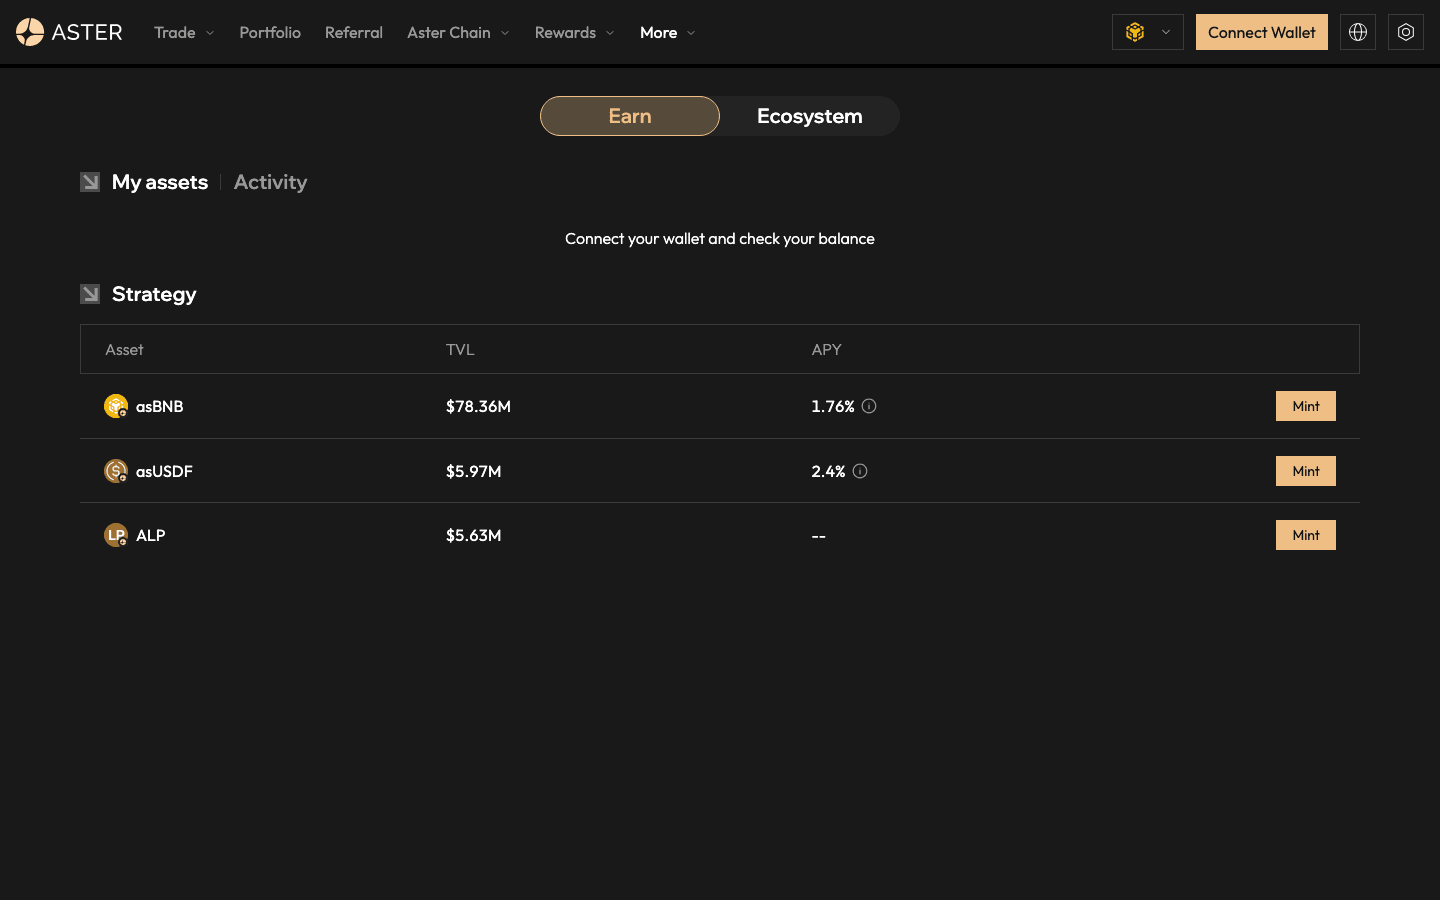Click the ALP token icon
This screenshot has width=1440, height=900.
point(116,535)
